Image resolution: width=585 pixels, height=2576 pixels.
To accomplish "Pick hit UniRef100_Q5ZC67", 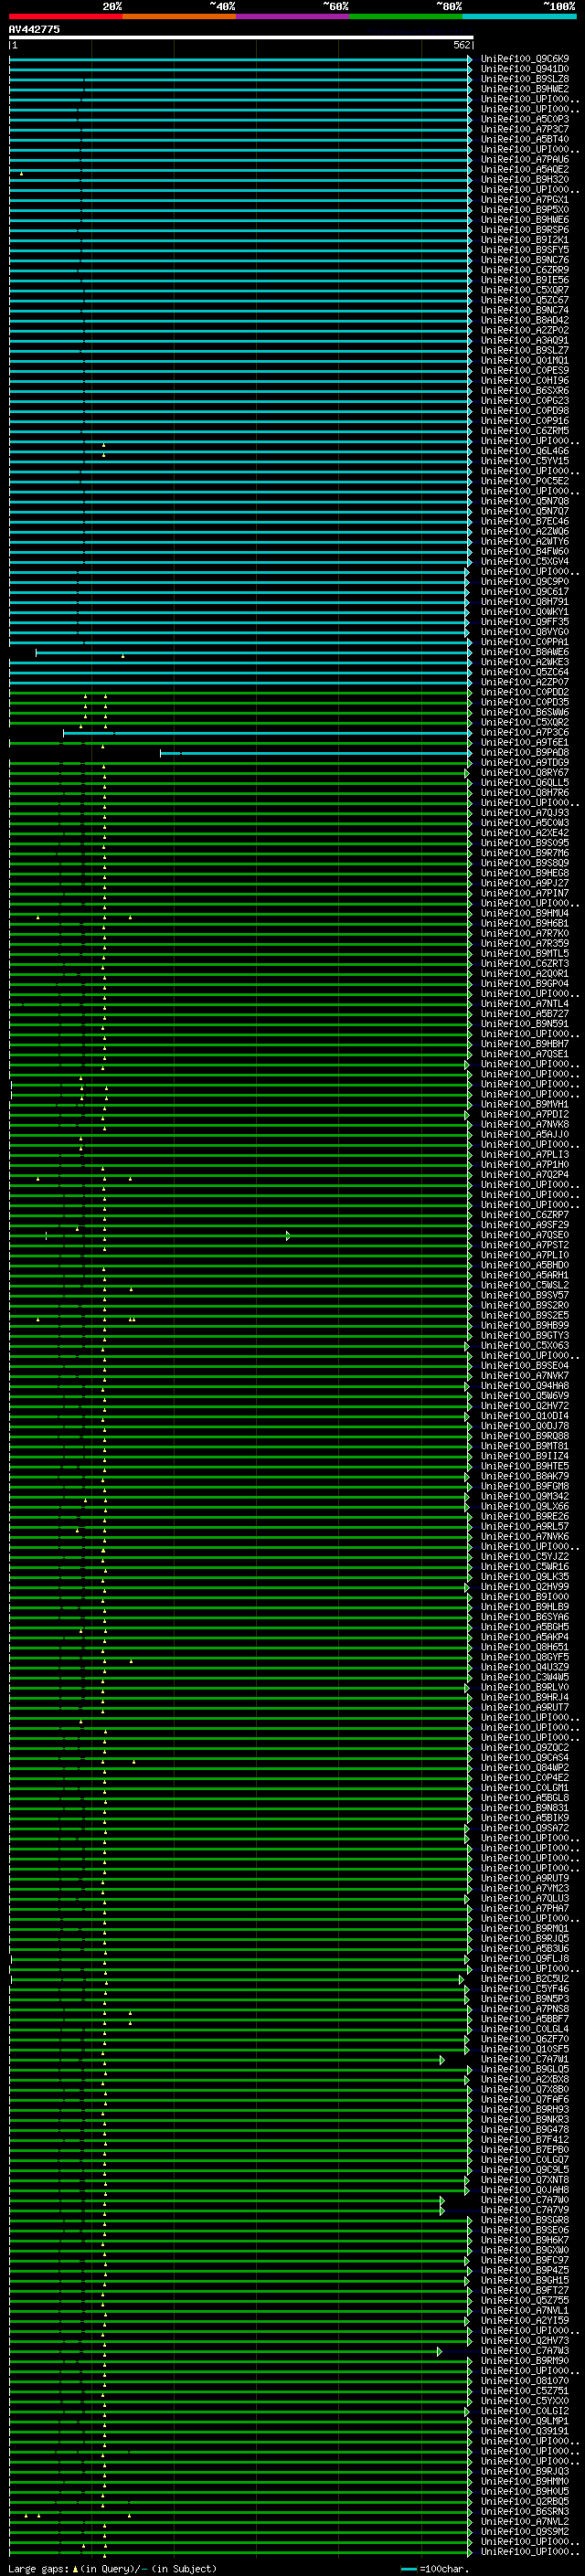I will point(525,300).
